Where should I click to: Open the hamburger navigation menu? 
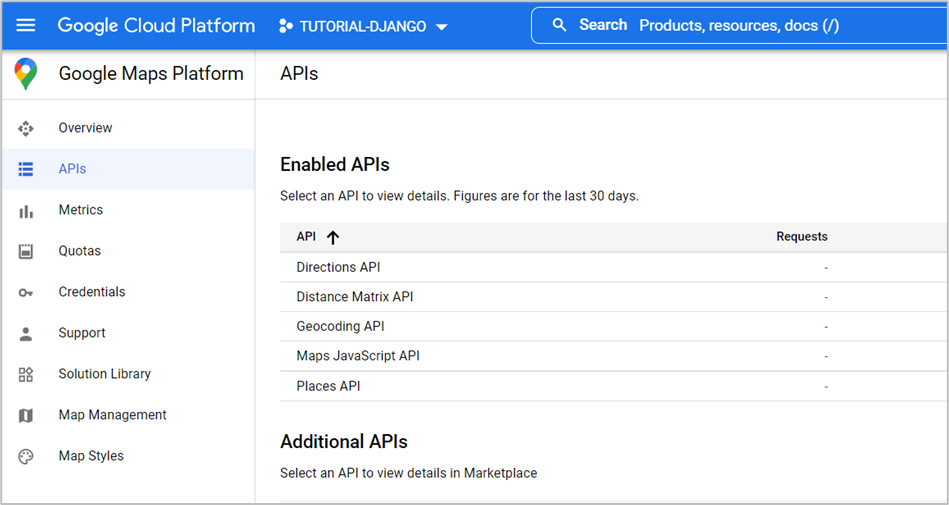tap(25, 25)
